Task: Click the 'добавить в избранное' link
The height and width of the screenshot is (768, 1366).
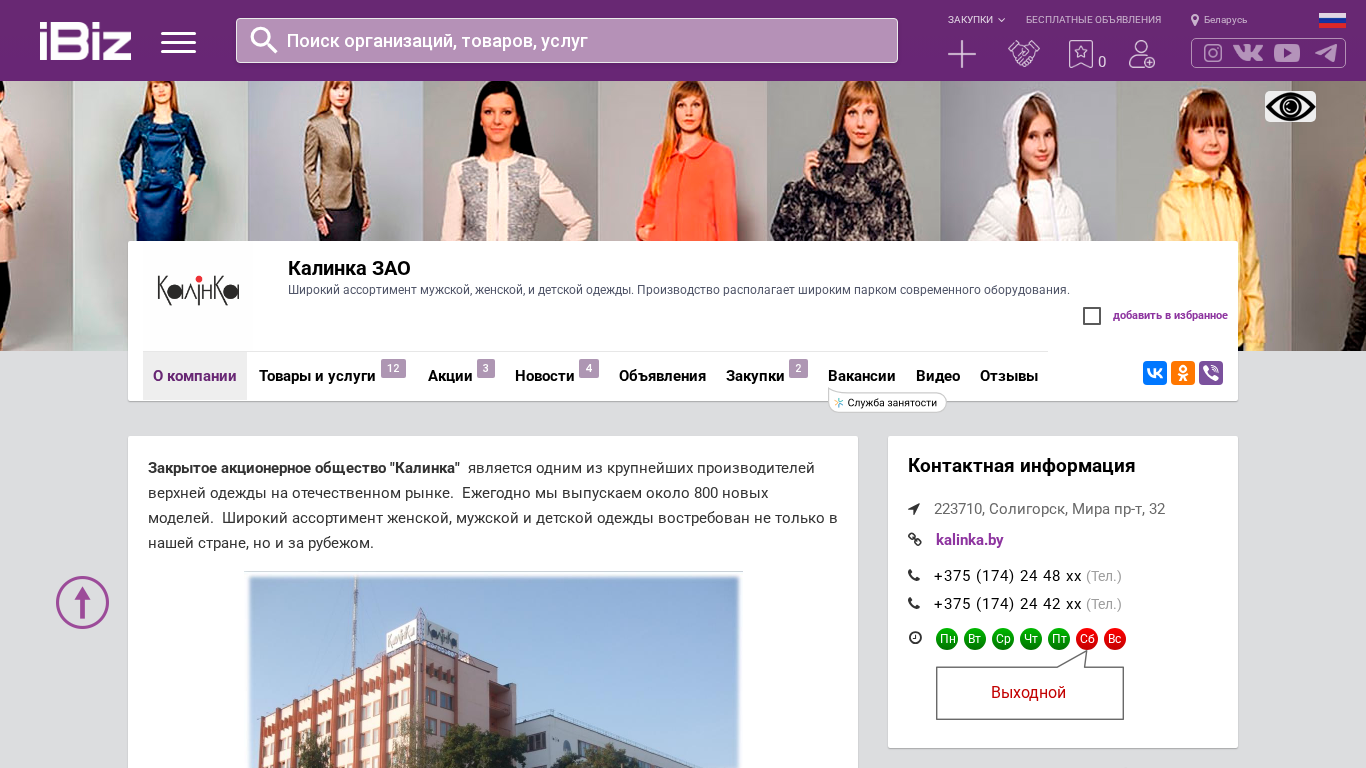Action: coord(1170,316)
